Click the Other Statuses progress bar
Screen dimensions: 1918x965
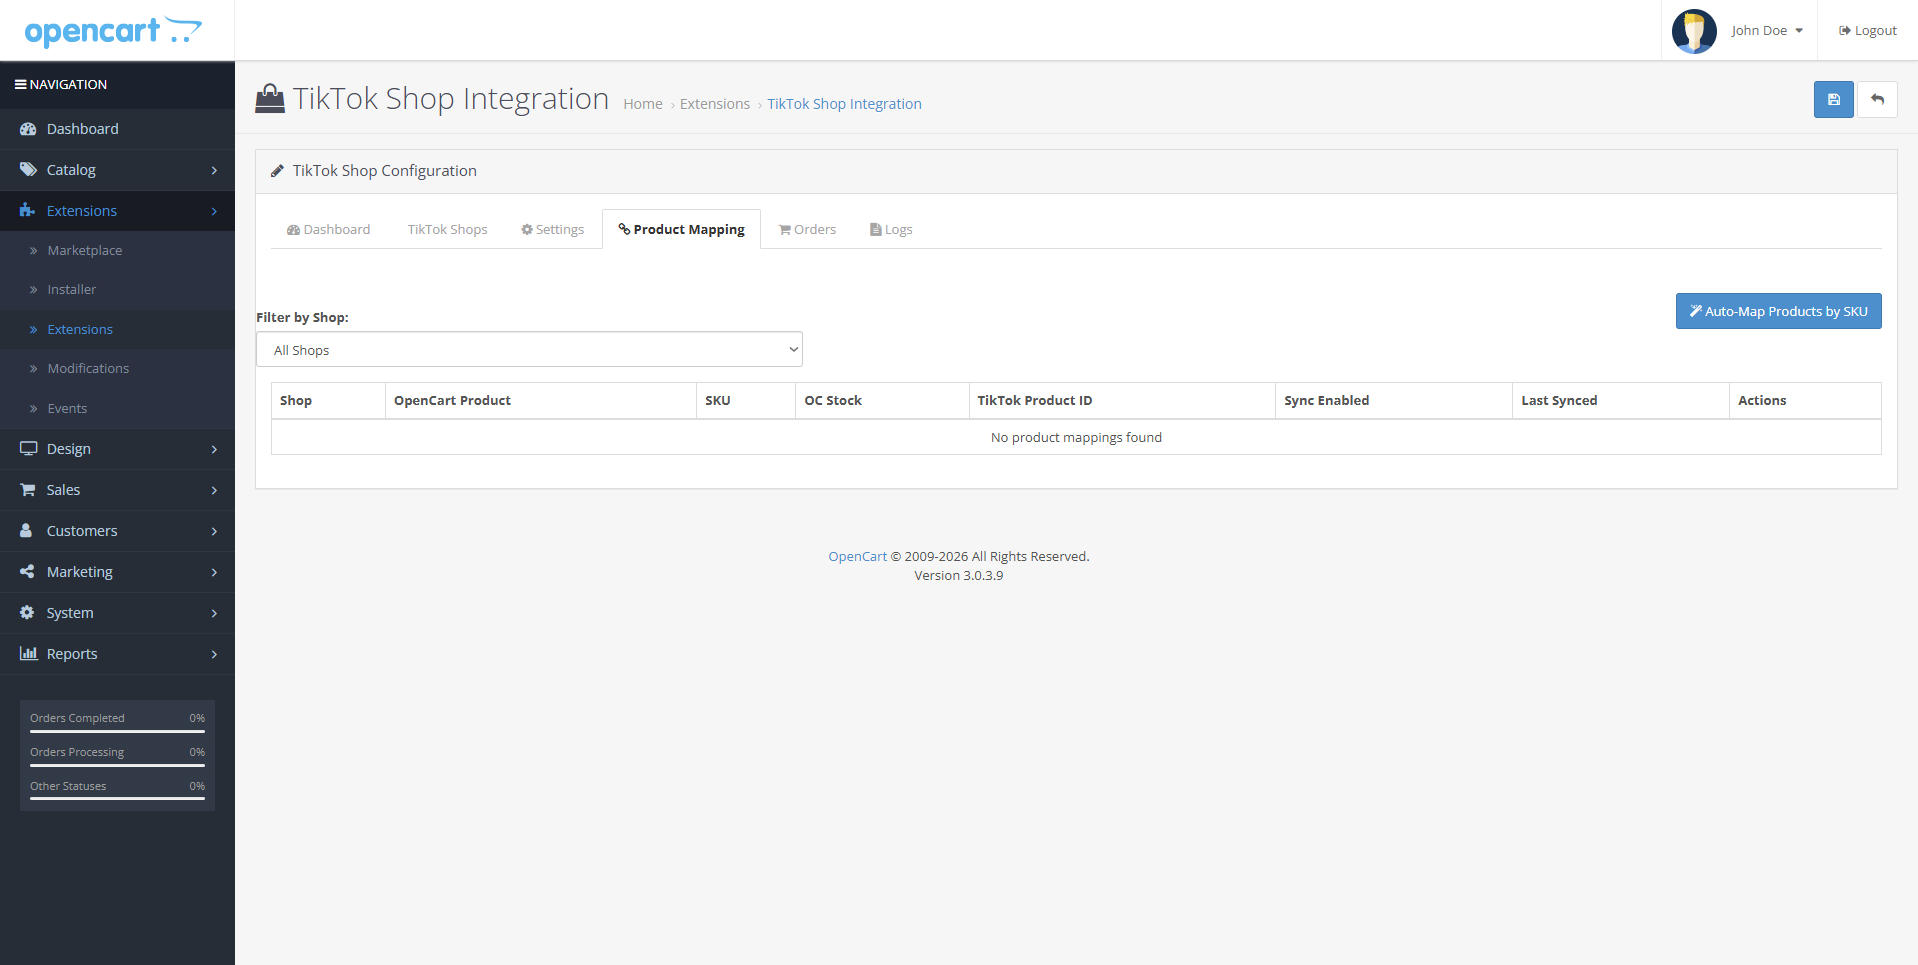(117, 799)
